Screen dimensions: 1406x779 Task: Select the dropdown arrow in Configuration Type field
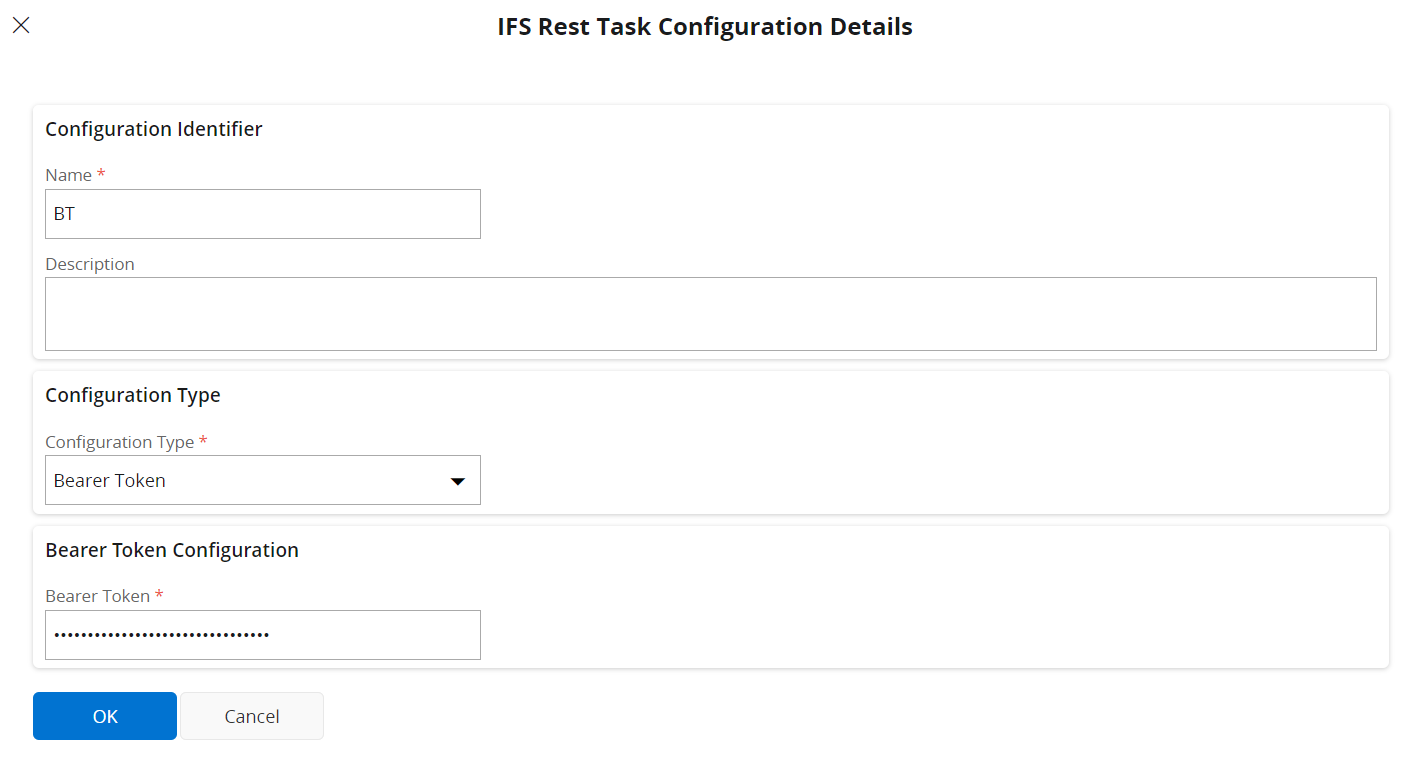coord(458,480)
